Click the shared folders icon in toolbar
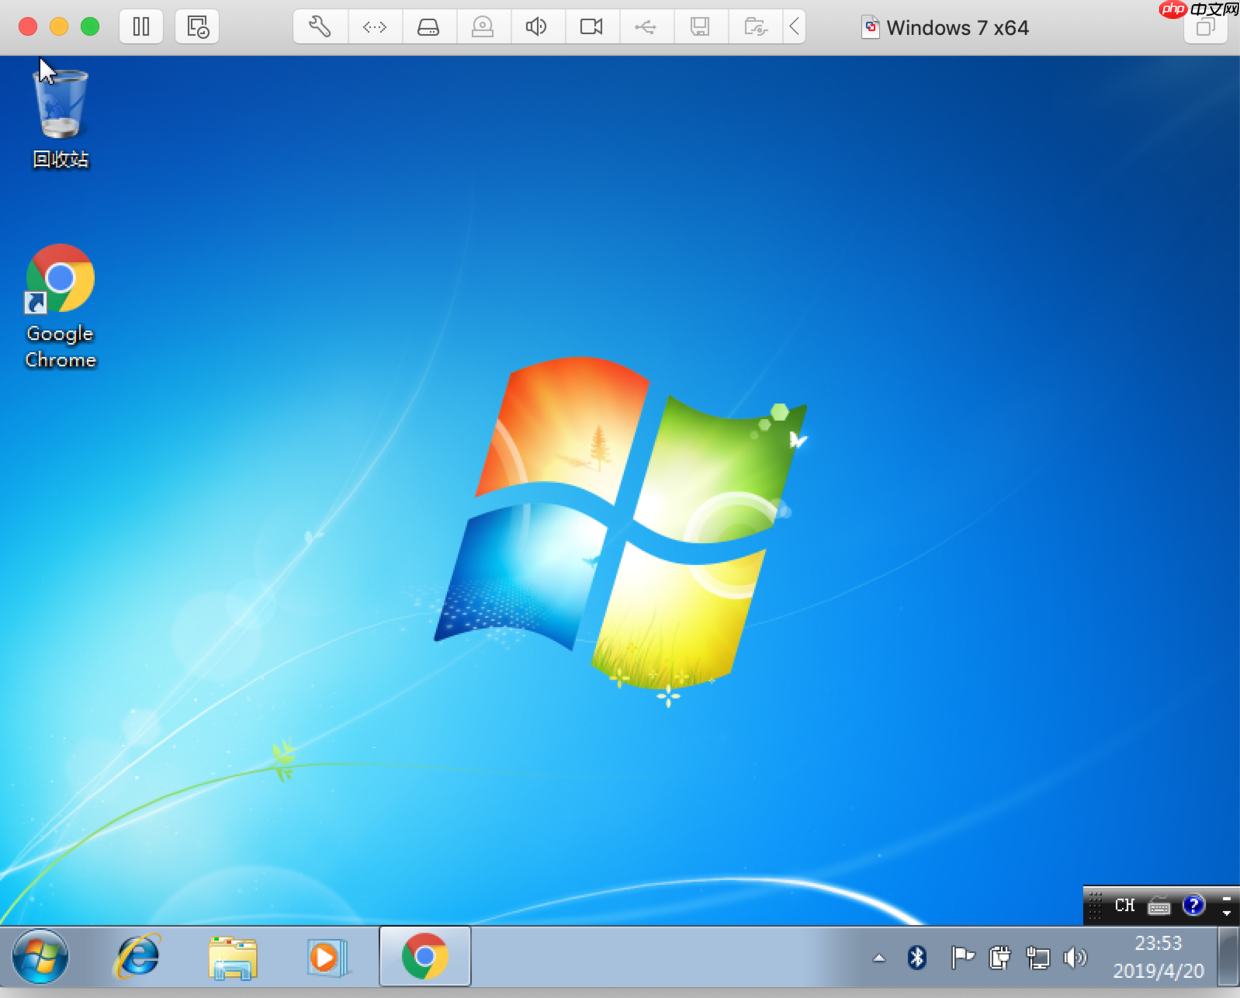The image size is (1240, 998). point(755,27)
